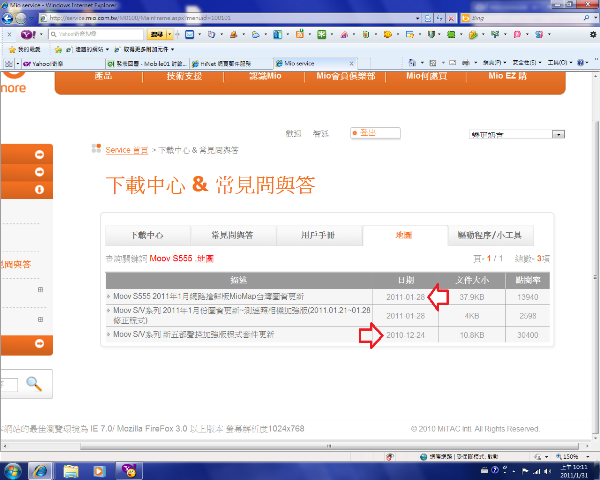This screenshot has width=600, height=480.
Task: Click the volume speaker tray icon
Action: [548, 471]
